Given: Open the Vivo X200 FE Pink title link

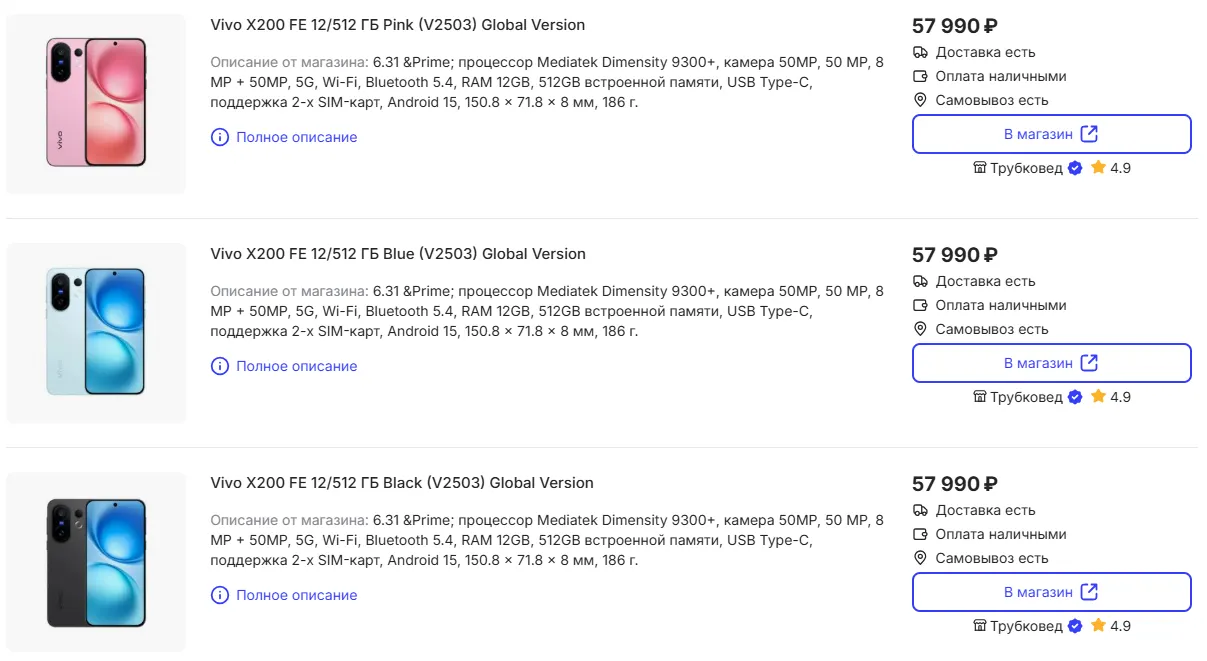Looking at the screenshot, I should click(x=398, y=25).
